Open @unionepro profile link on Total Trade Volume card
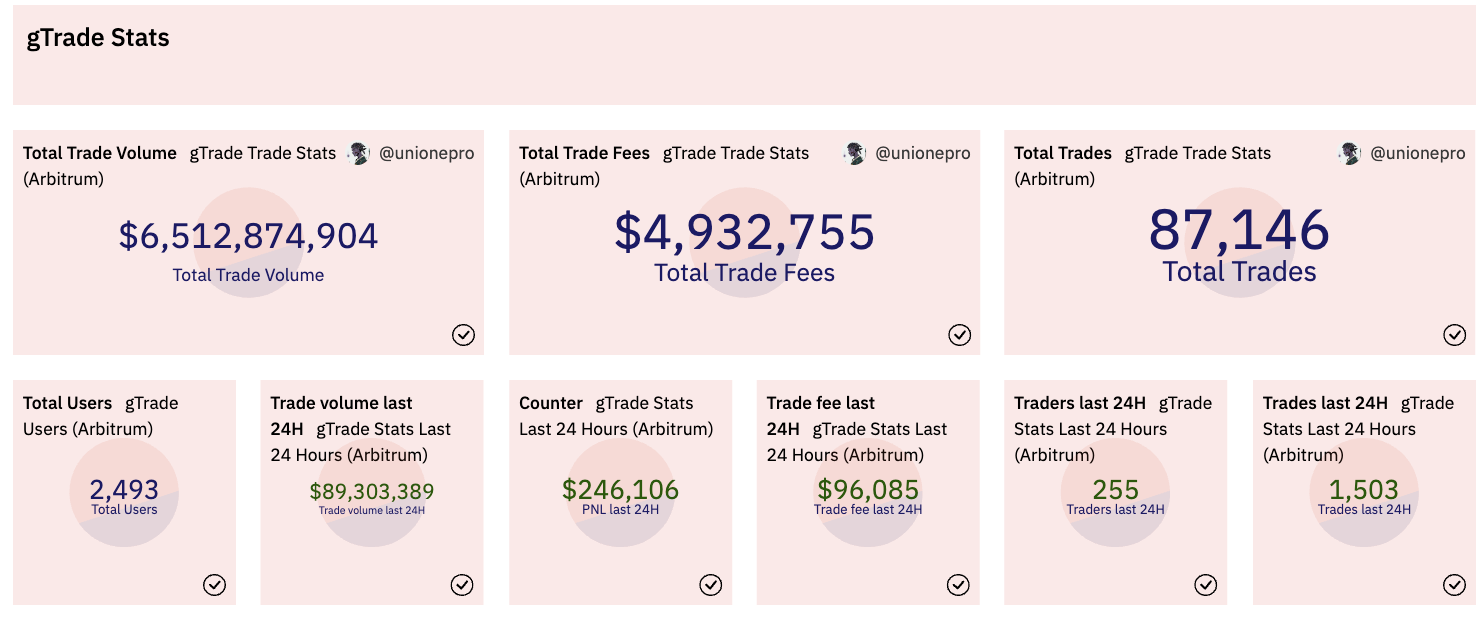Viewport: 1482px width, 619px height. [x=426, y=154]
